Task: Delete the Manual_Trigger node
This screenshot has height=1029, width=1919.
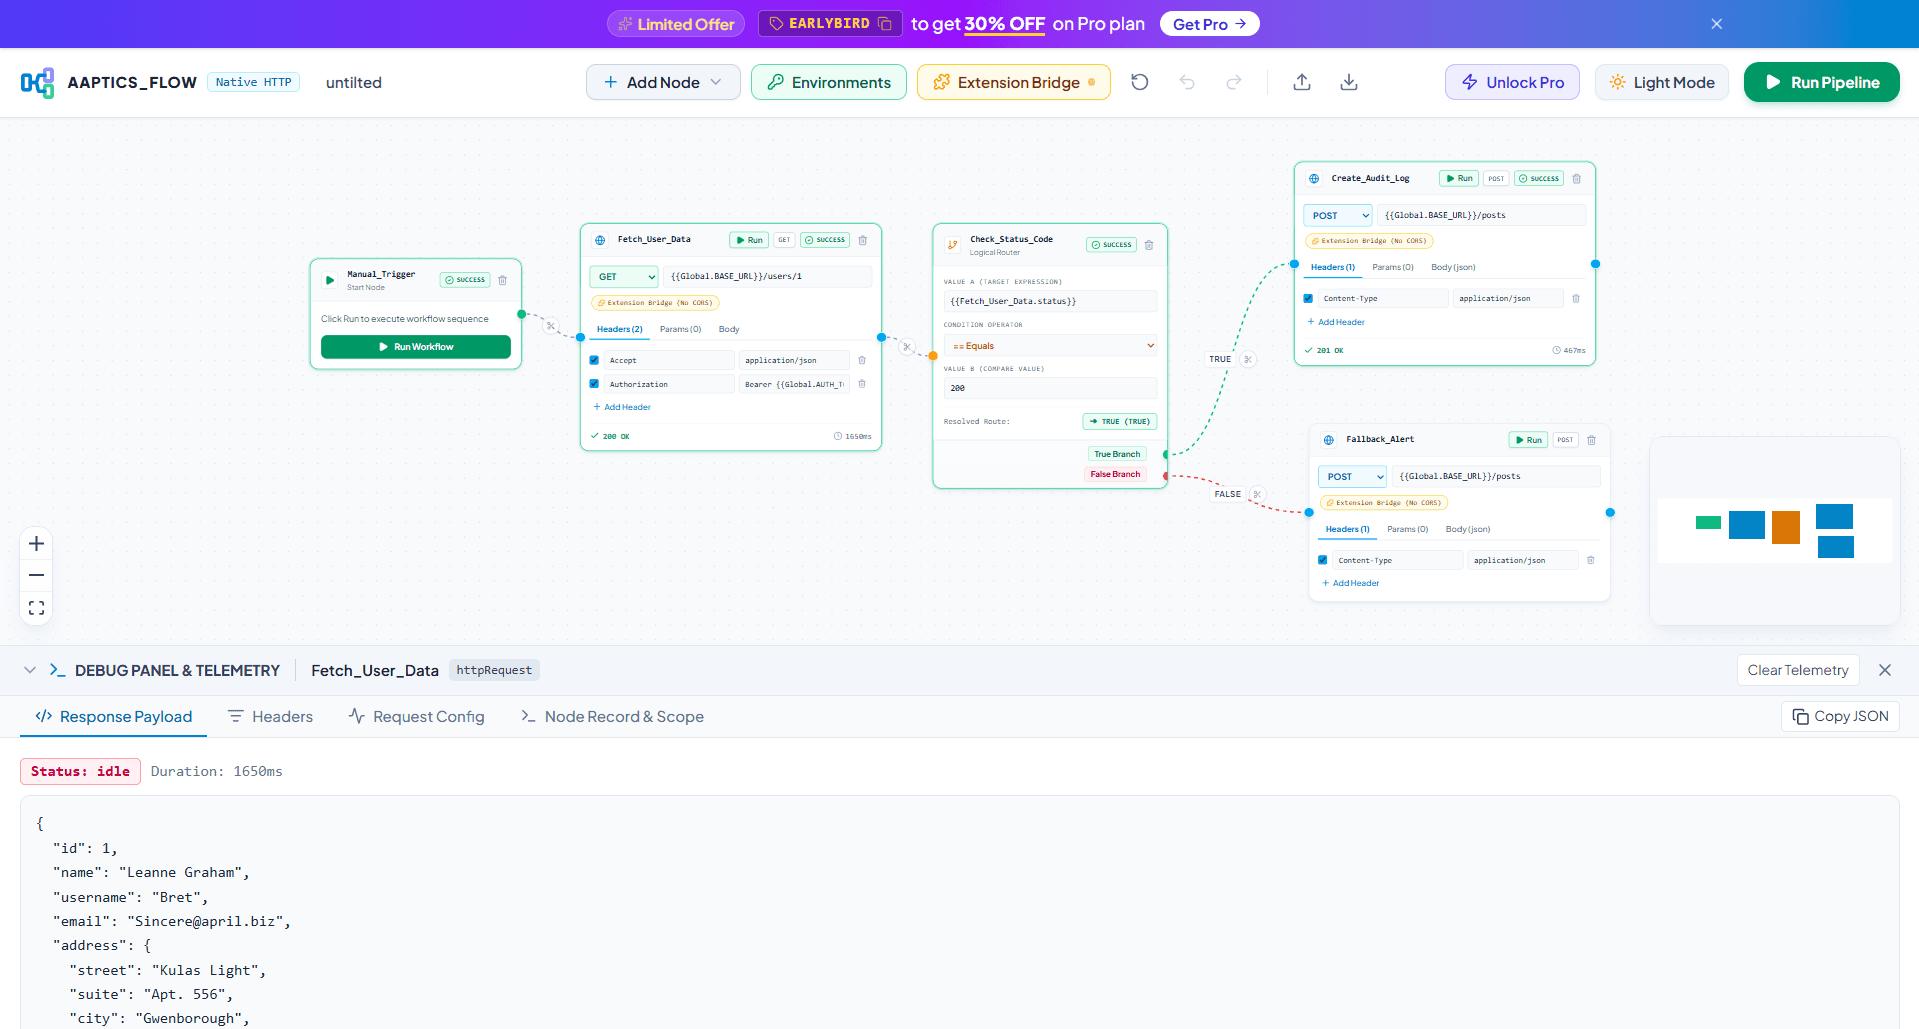Action: (503, 280)
